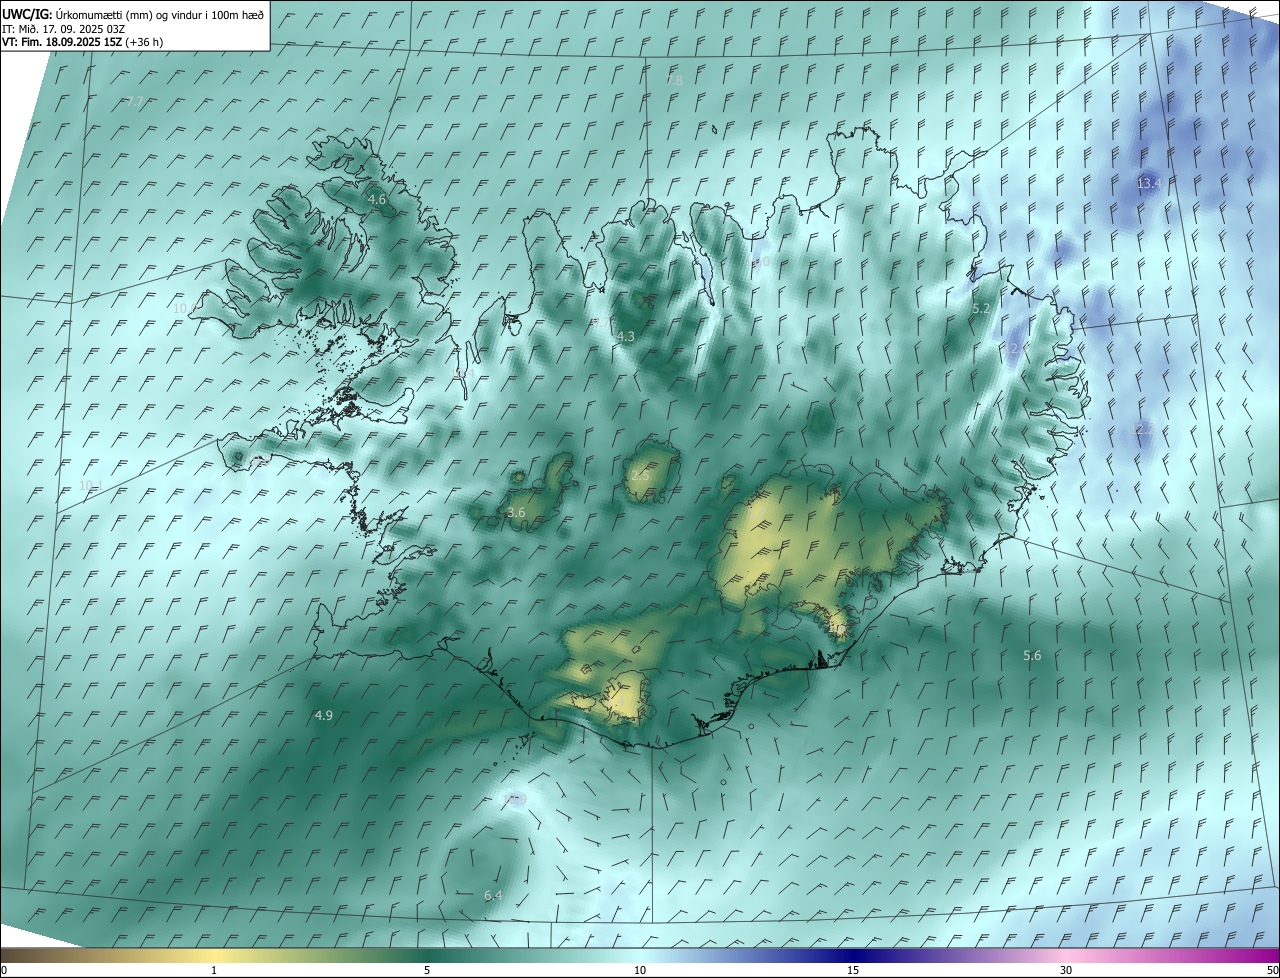Click the 30 tick on color scale
Screen dimensions: 1280x978
point(1066,971)
